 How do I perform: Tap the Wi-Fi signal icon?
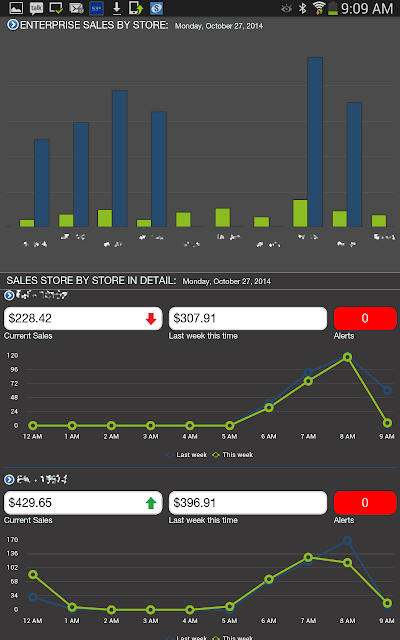tap(319, 8)
